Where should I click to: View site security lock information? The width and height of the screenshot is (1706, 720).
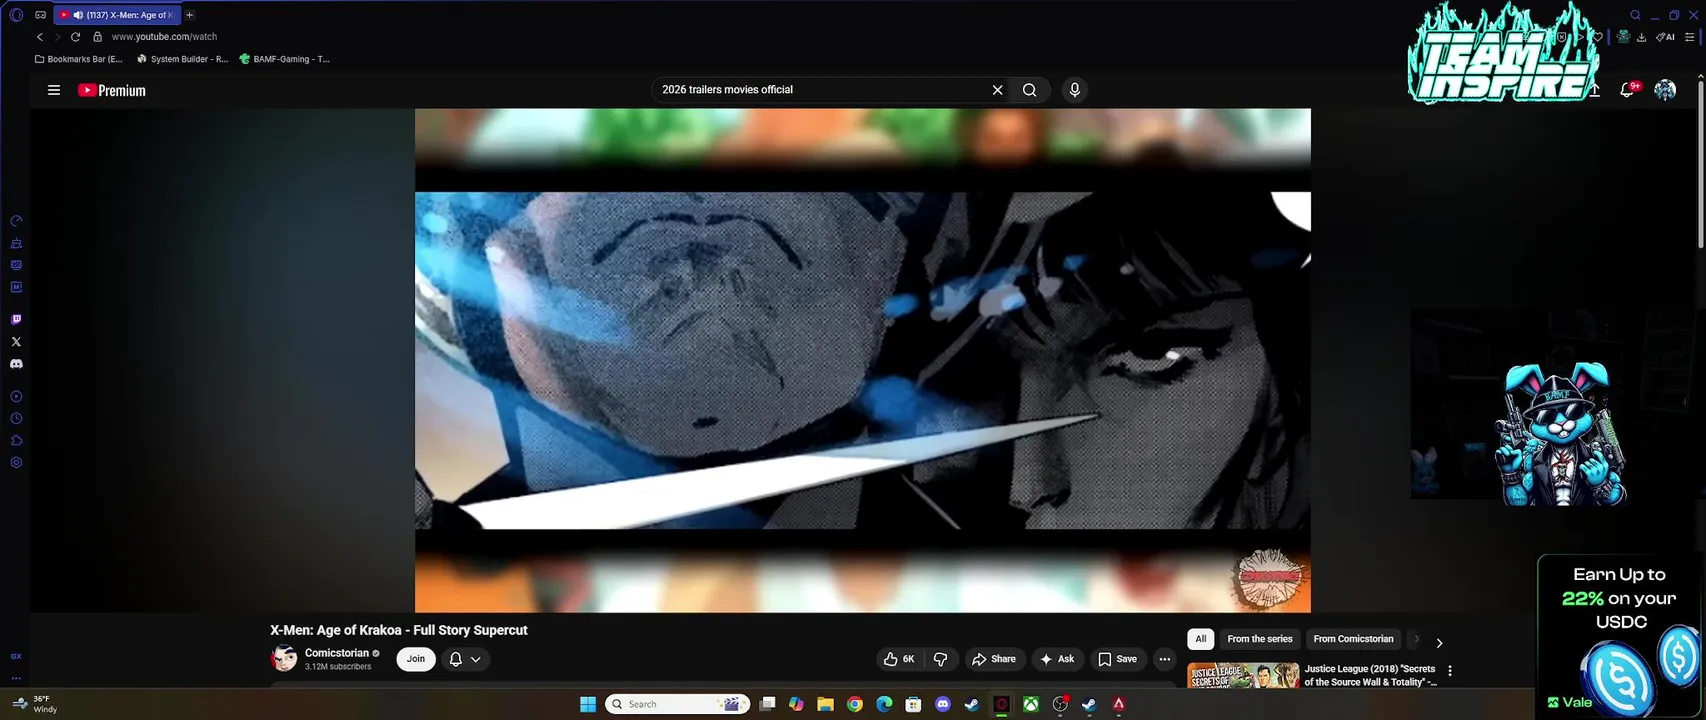pyautogui.click(x=97, y=37)
